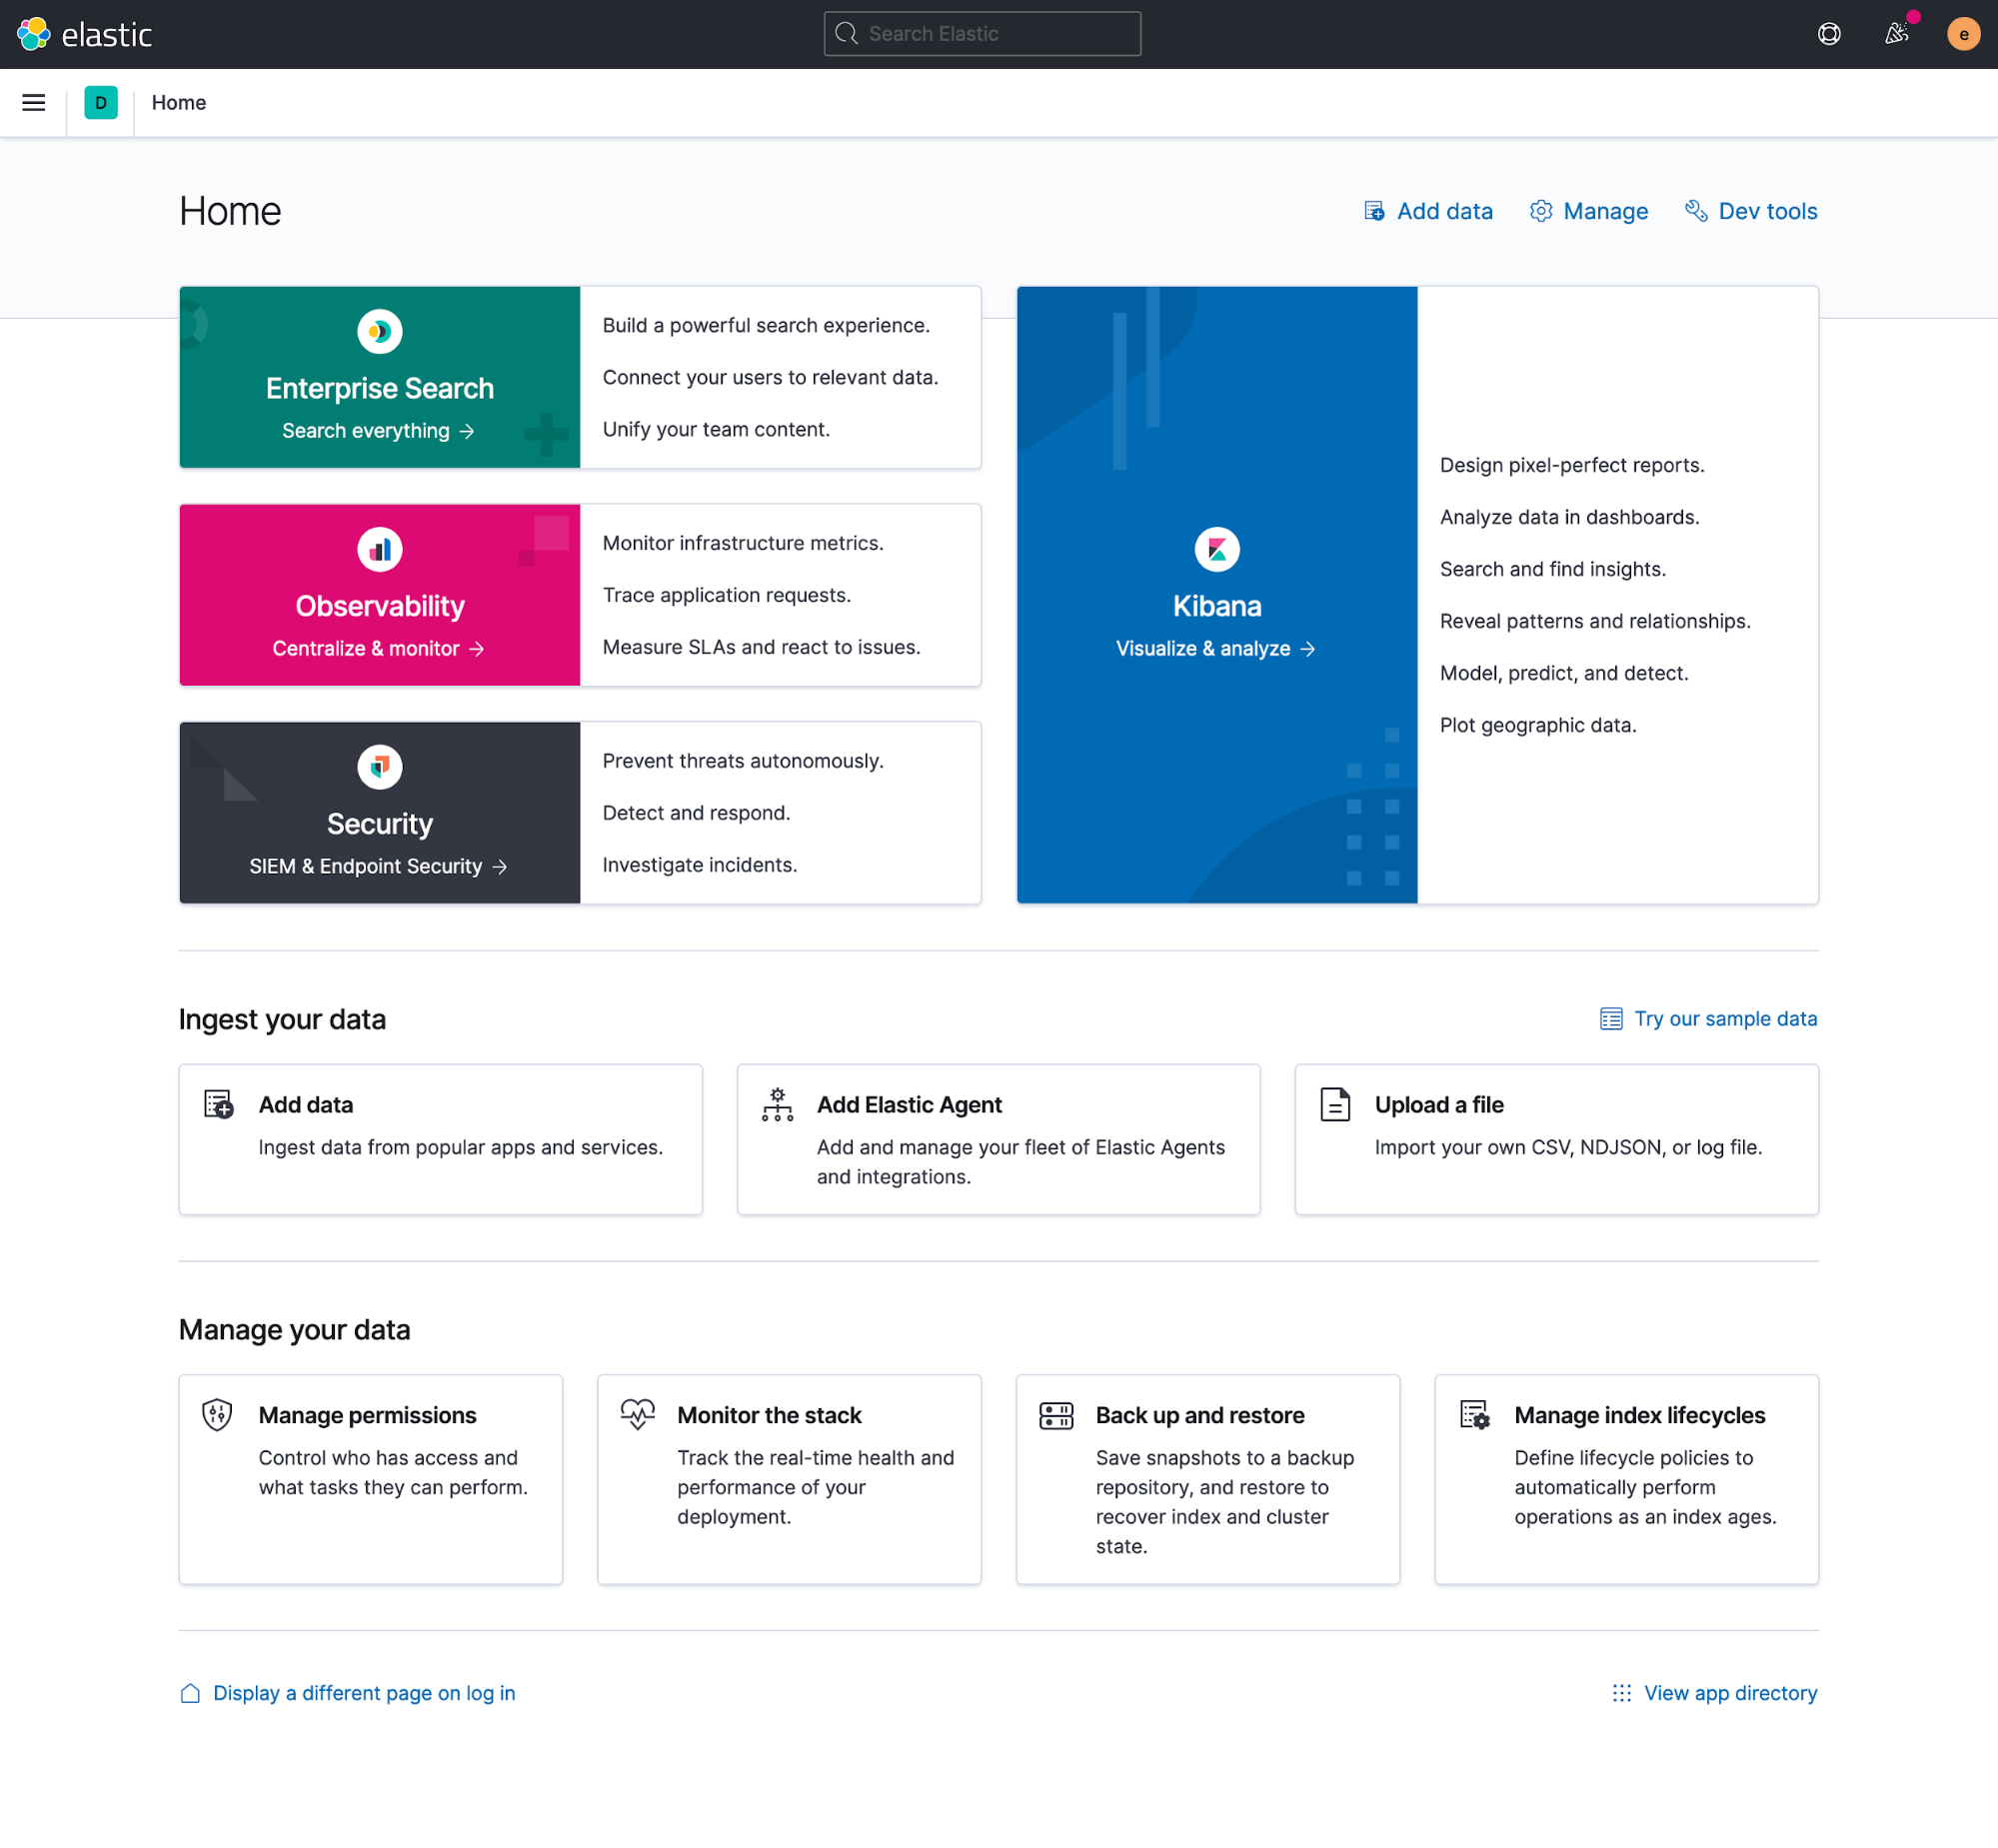Expand the Observability centralize monitor section
Image resolution: width=1998 pixels, height=1848 pixels.
pyautogui.click(x=380, y=649)
